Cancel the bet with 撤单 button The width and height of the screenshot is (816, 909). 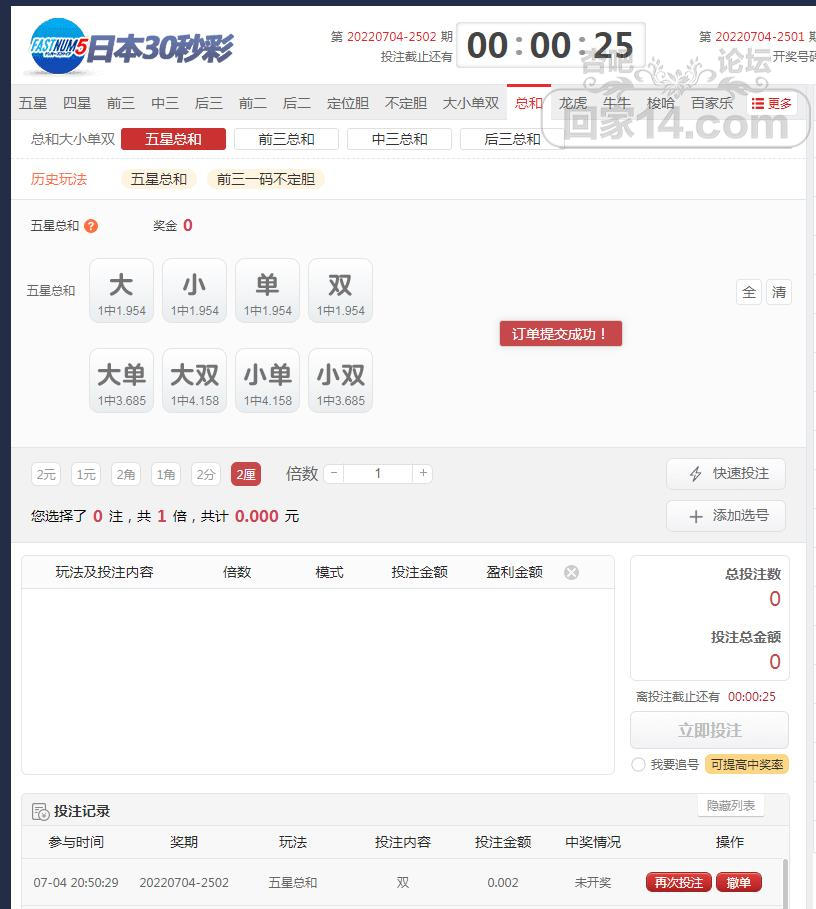739,883
